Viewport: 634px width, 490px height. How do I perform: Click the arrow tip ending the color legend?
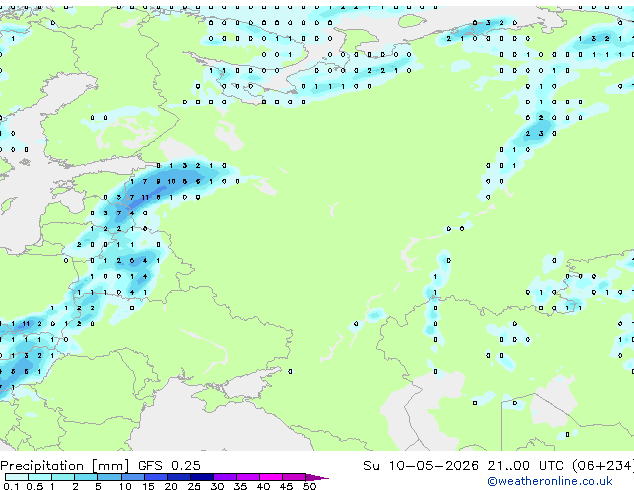coord(317,477)
